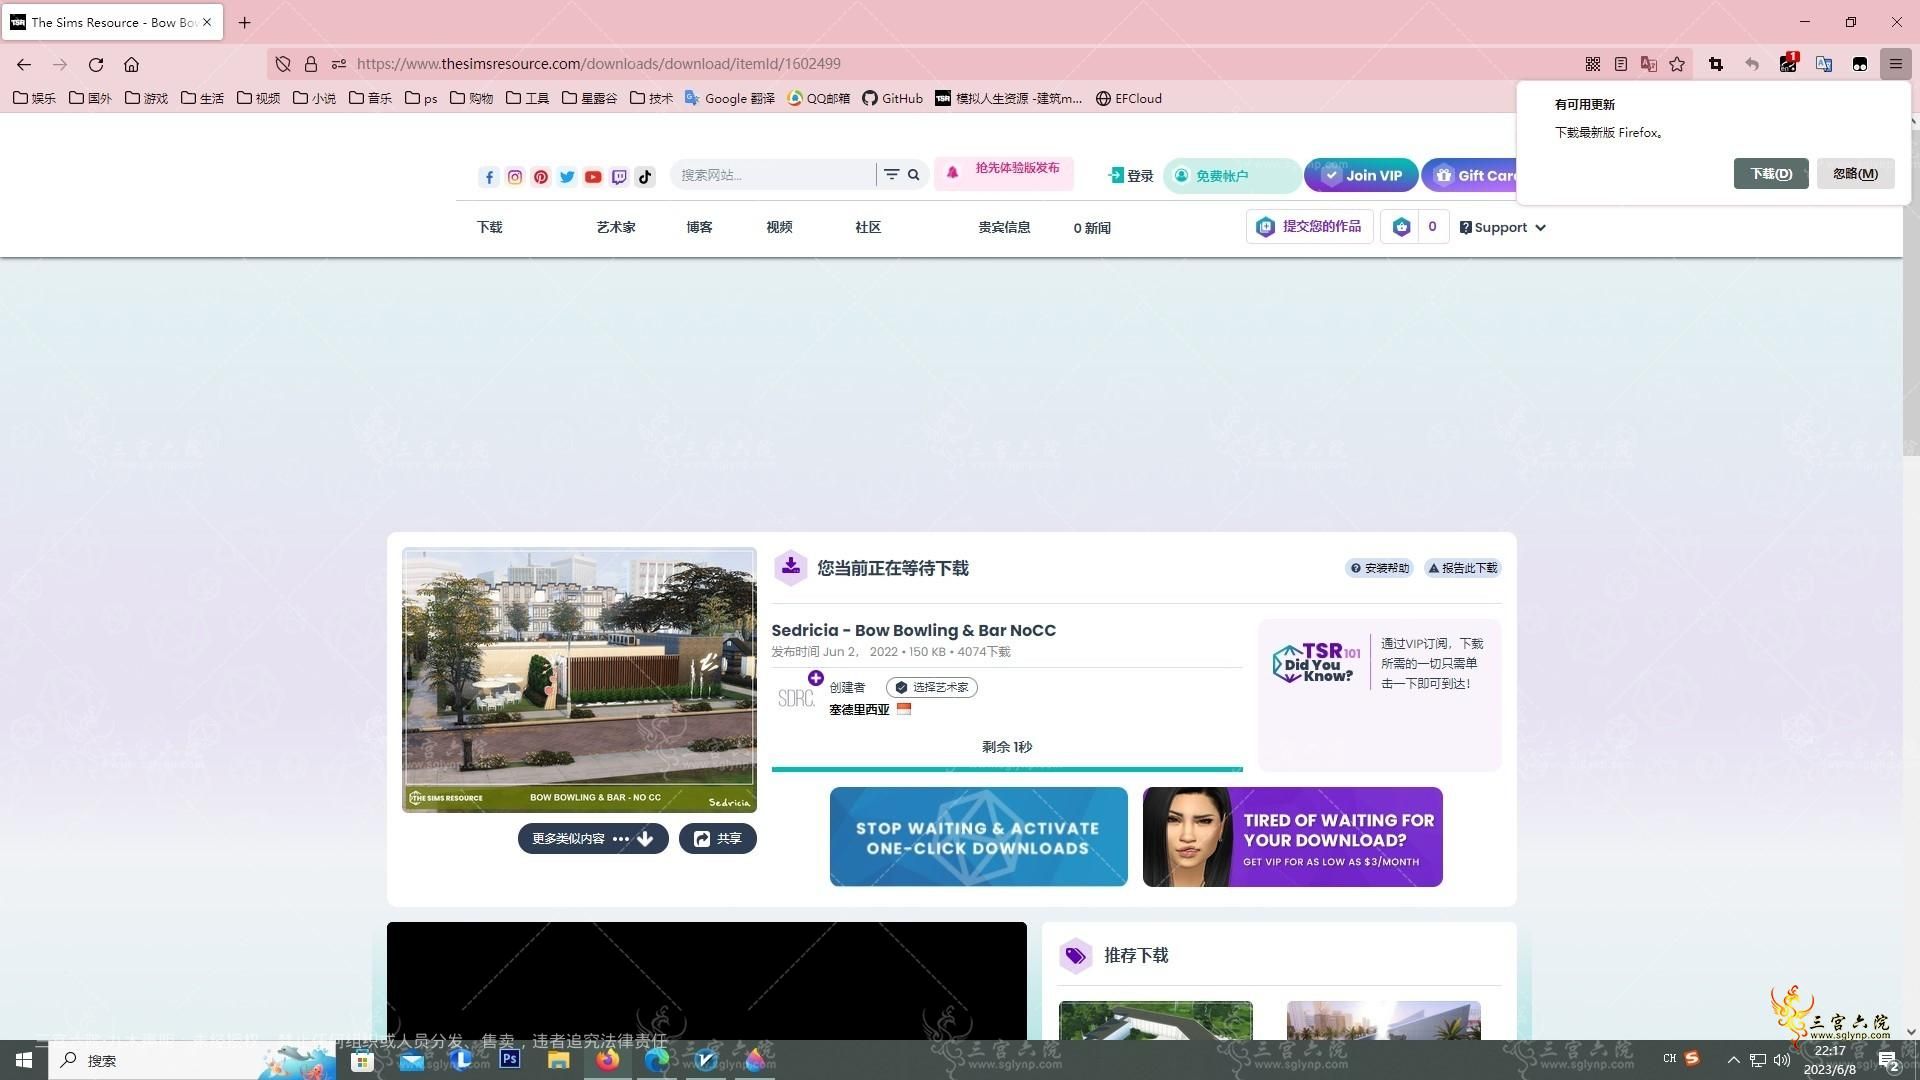
Task: Click the 报告此下载 link
Action: coord(1463,568)
